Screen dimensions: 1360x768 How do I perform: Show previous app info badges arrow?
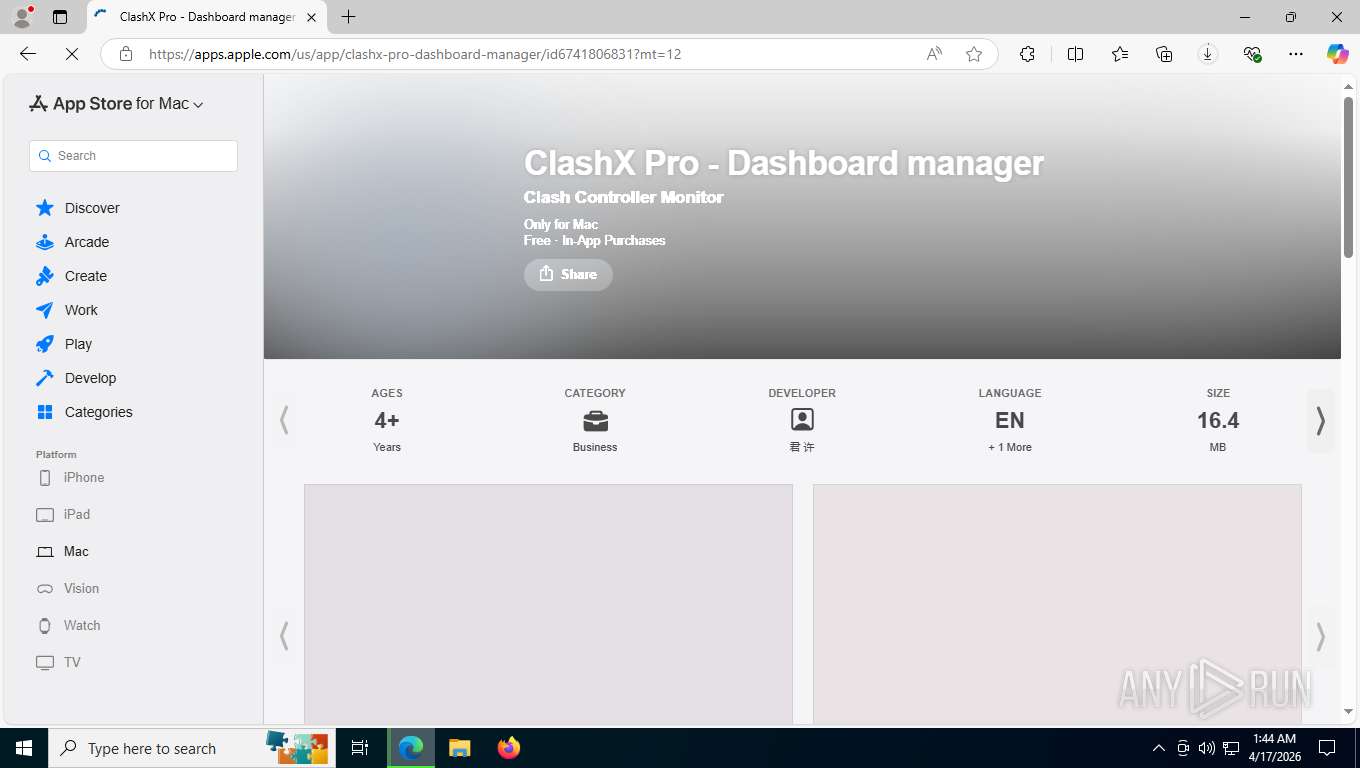284,421
